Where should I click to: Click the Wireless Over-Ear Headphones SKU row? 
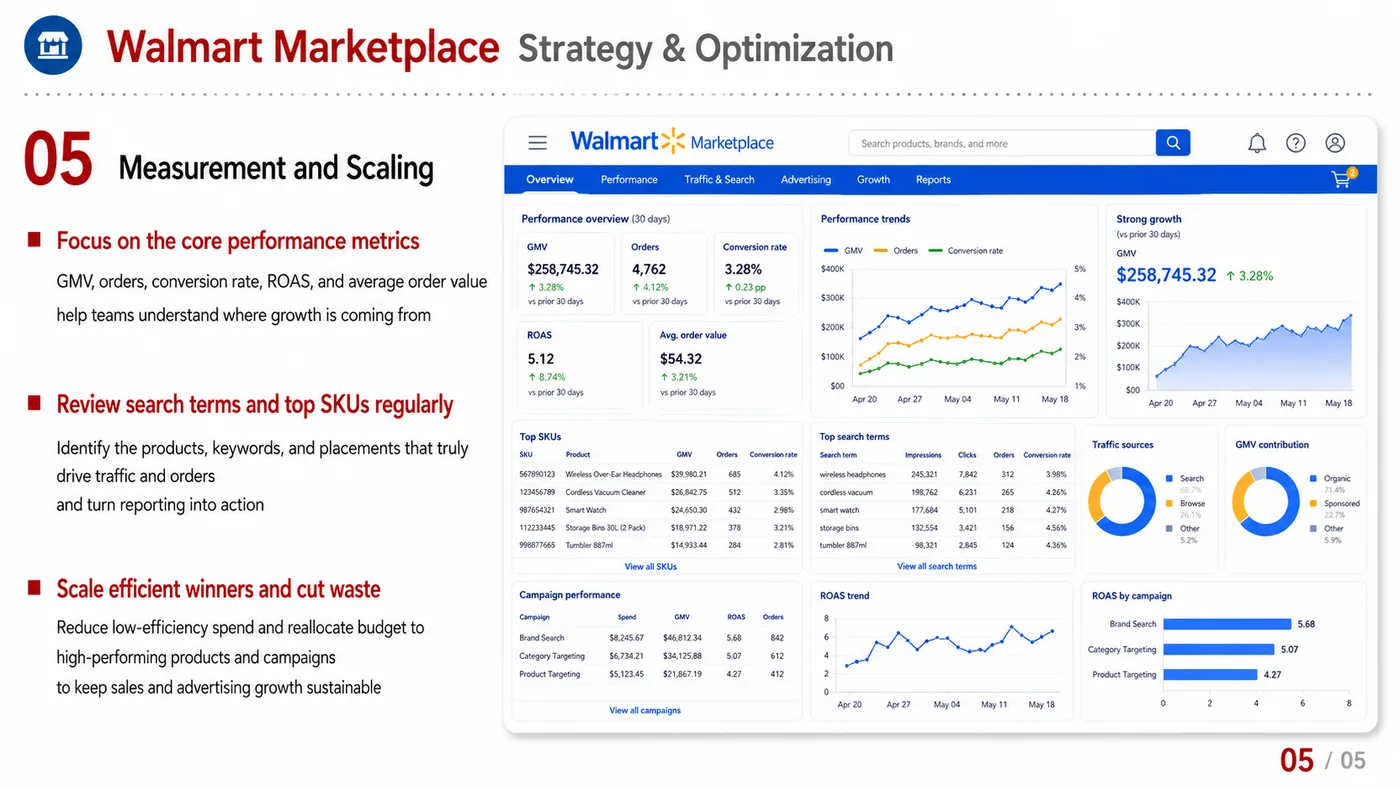click(x=657, y=475)
